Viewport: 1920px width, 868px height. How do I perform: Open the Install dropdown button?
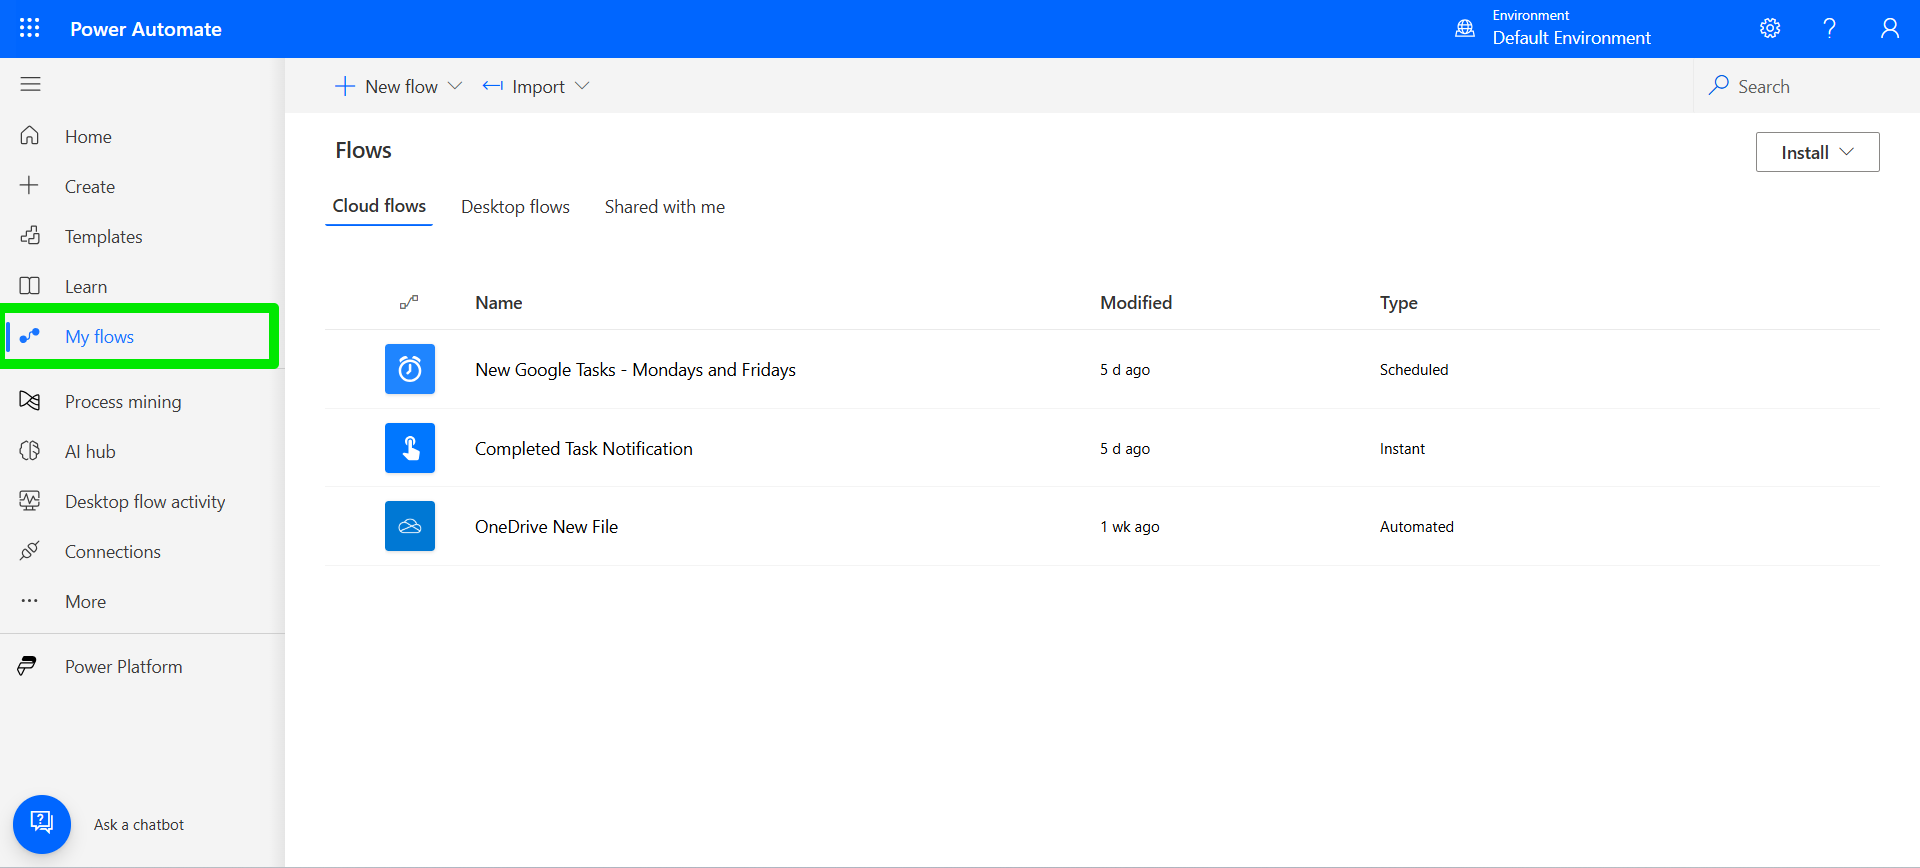(1817, 152)
